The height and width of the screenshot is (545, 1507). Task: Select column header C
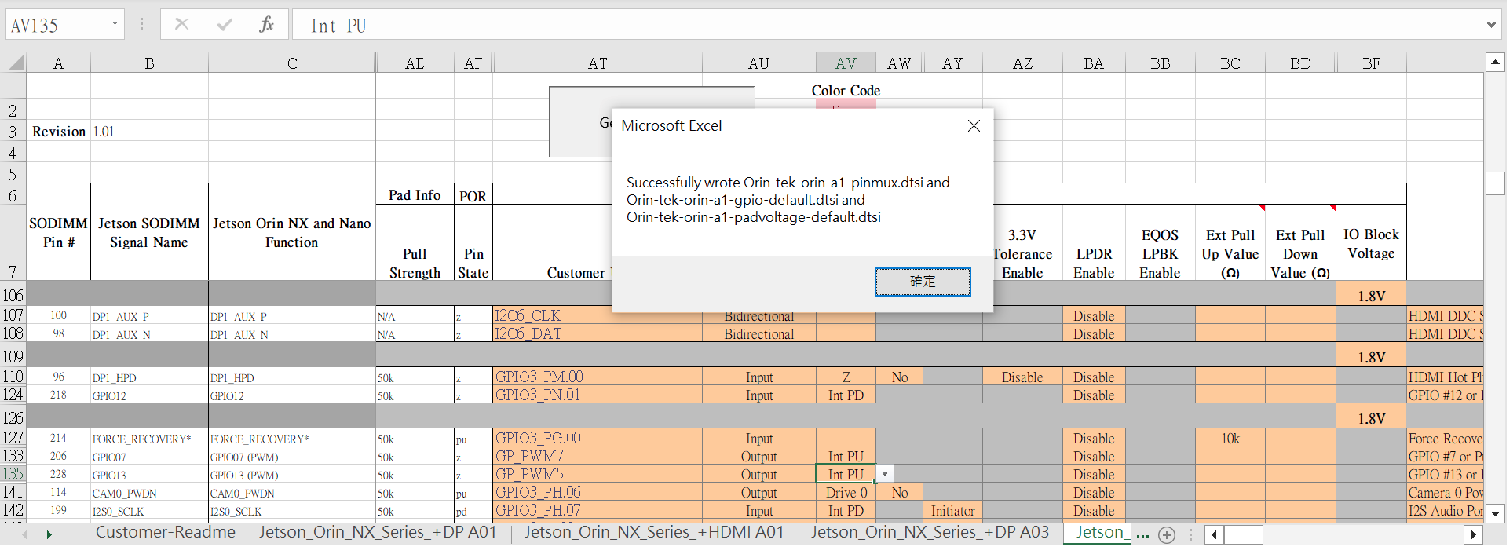pos(292,63)
